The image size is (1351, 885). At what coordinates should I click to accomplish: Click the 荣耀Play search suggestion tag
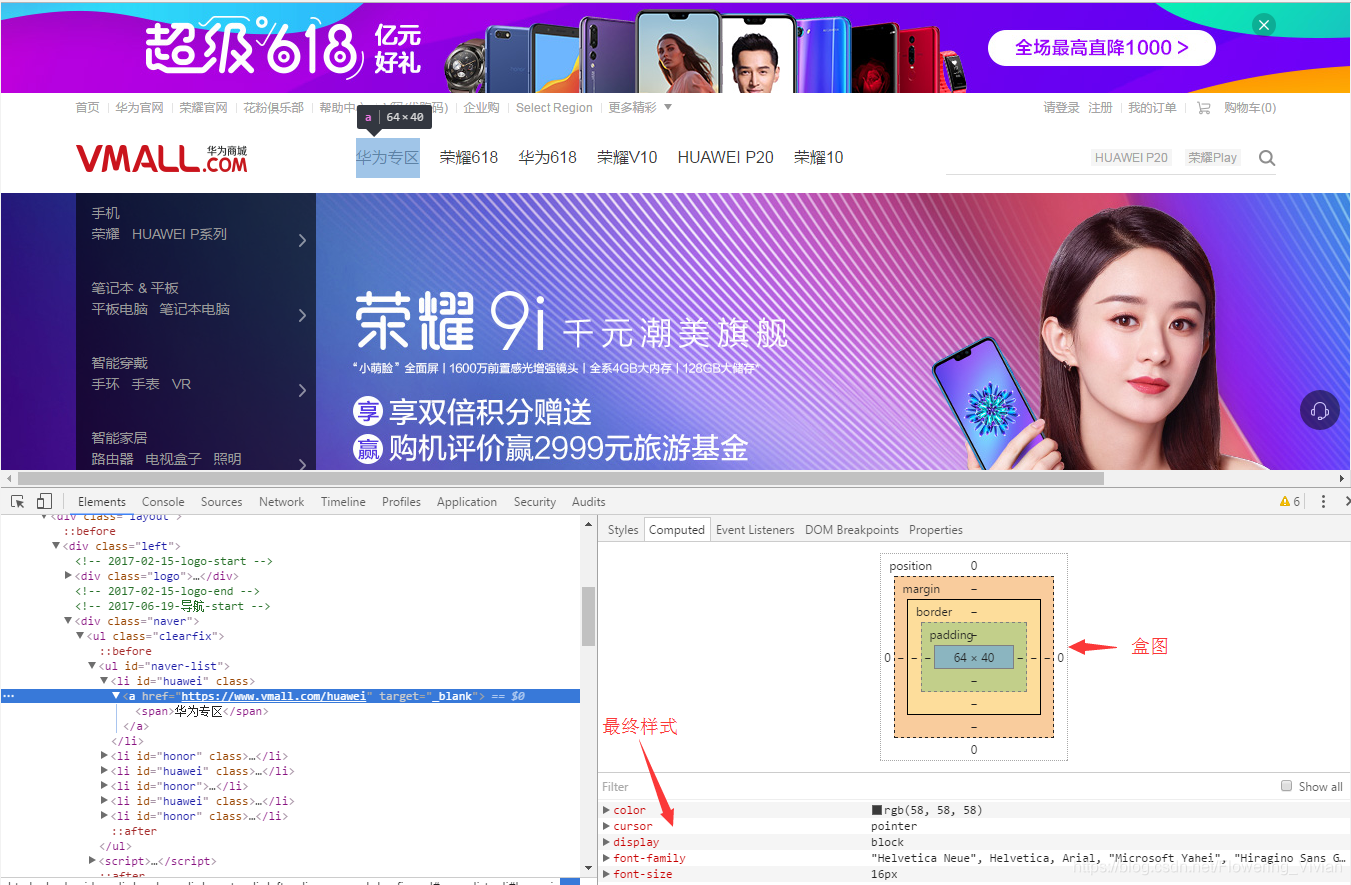pos(1213,157)
